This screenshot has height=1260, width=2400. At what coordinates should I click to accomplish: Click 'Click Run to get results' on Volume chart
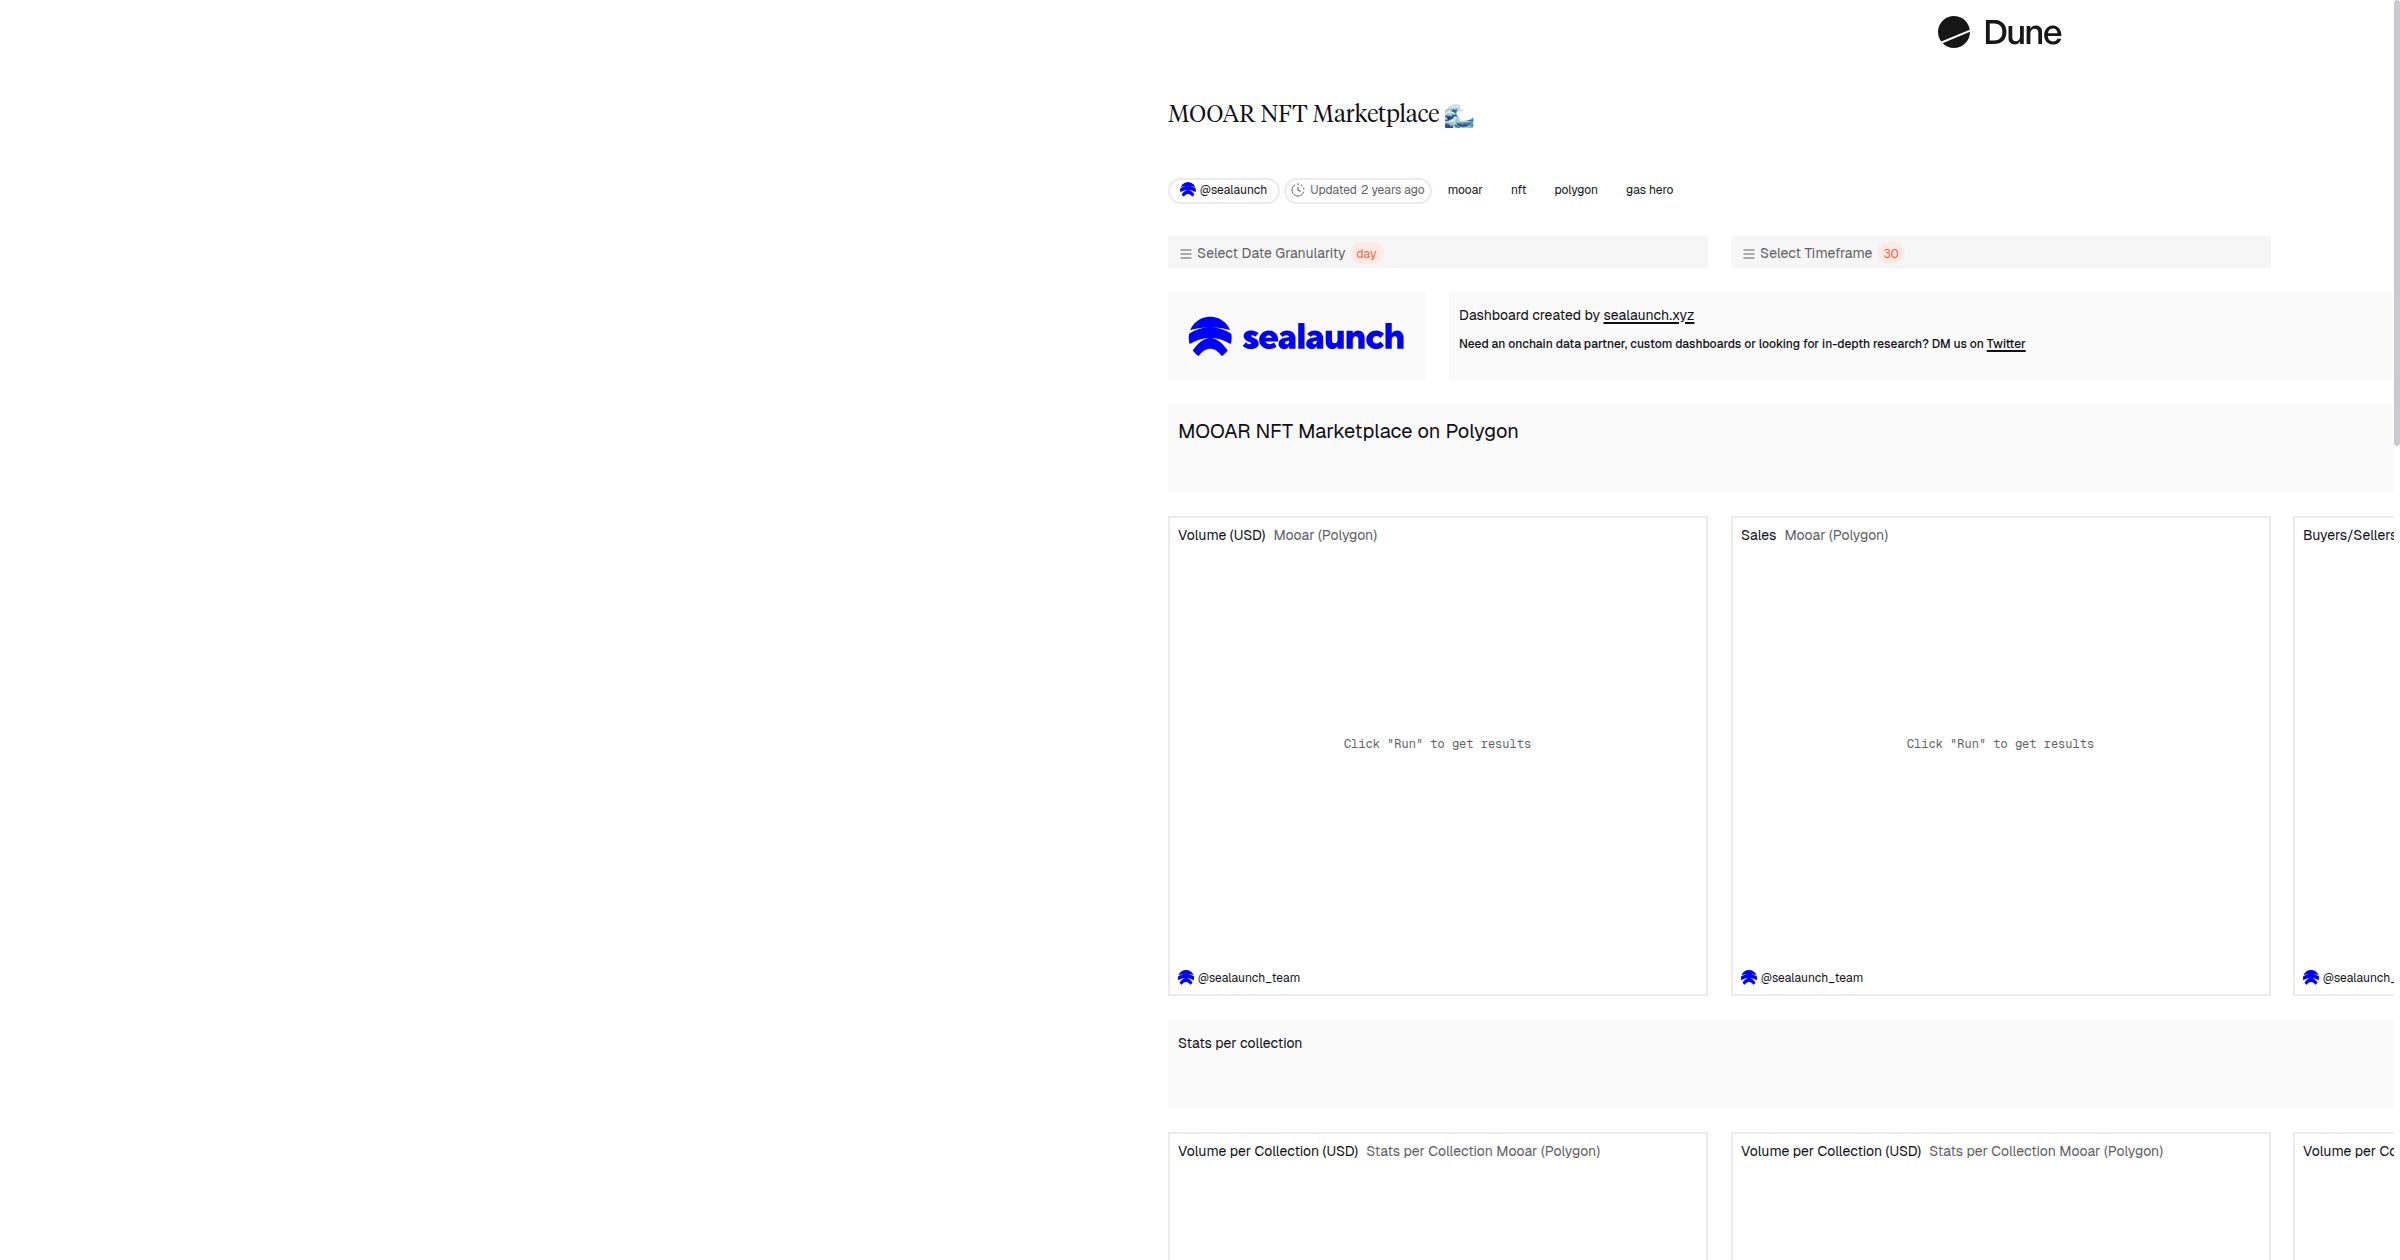(1437, 744)
